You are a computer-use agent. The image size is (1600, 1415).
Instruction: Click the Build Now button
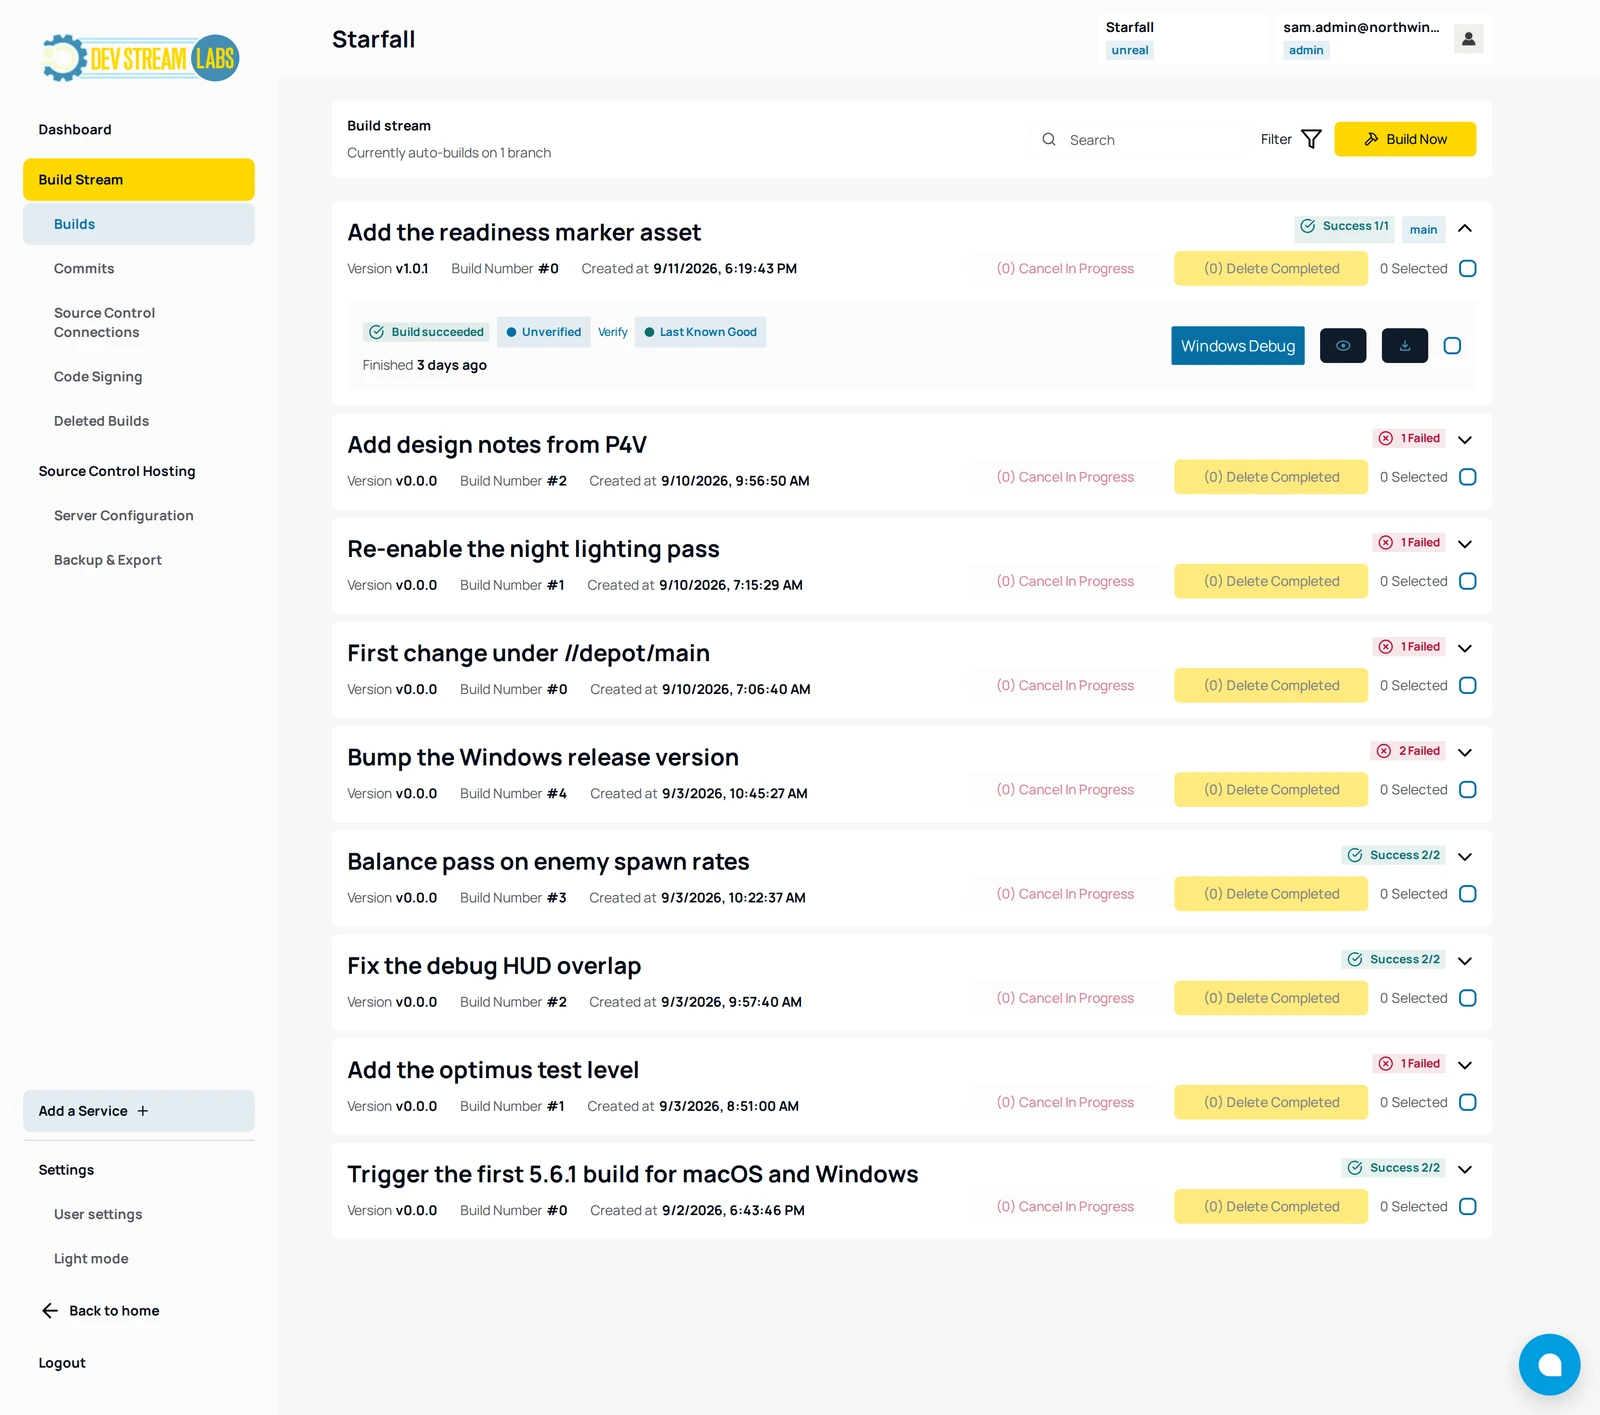pyautogui.click(x=1405, y=139)
